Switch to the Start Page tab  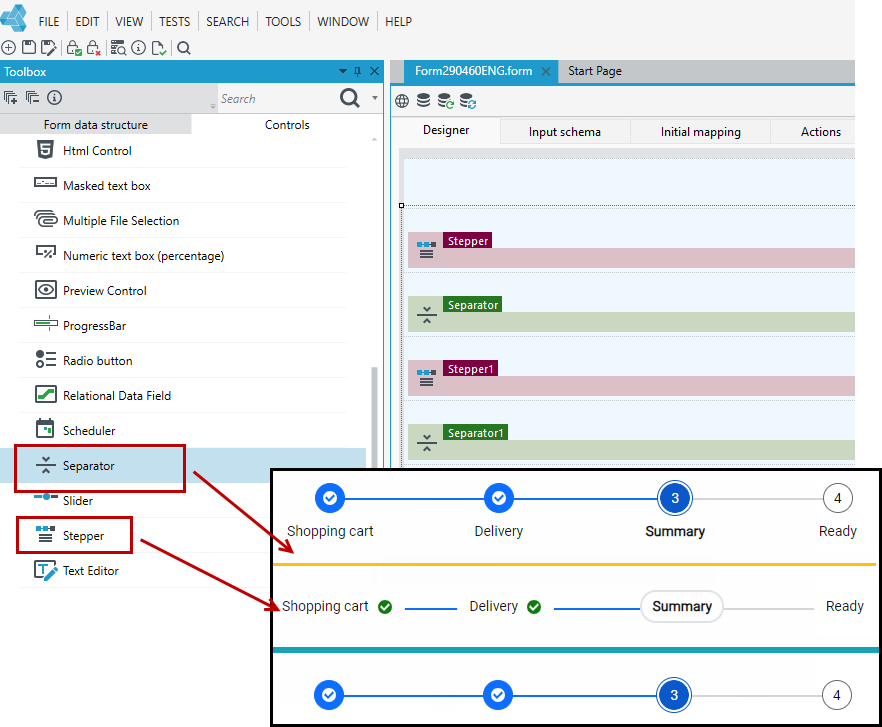point(595,71)
